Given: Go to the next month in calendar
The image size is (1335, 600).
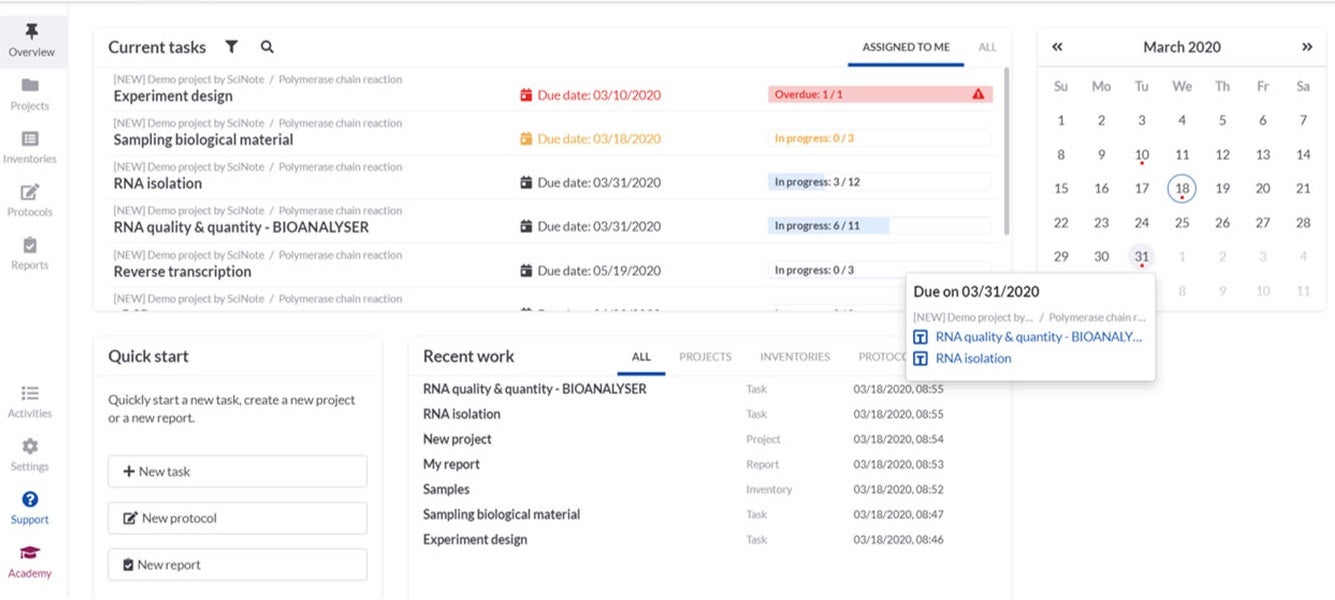Looking at the screenshot, I should (x=1306, y=47).
